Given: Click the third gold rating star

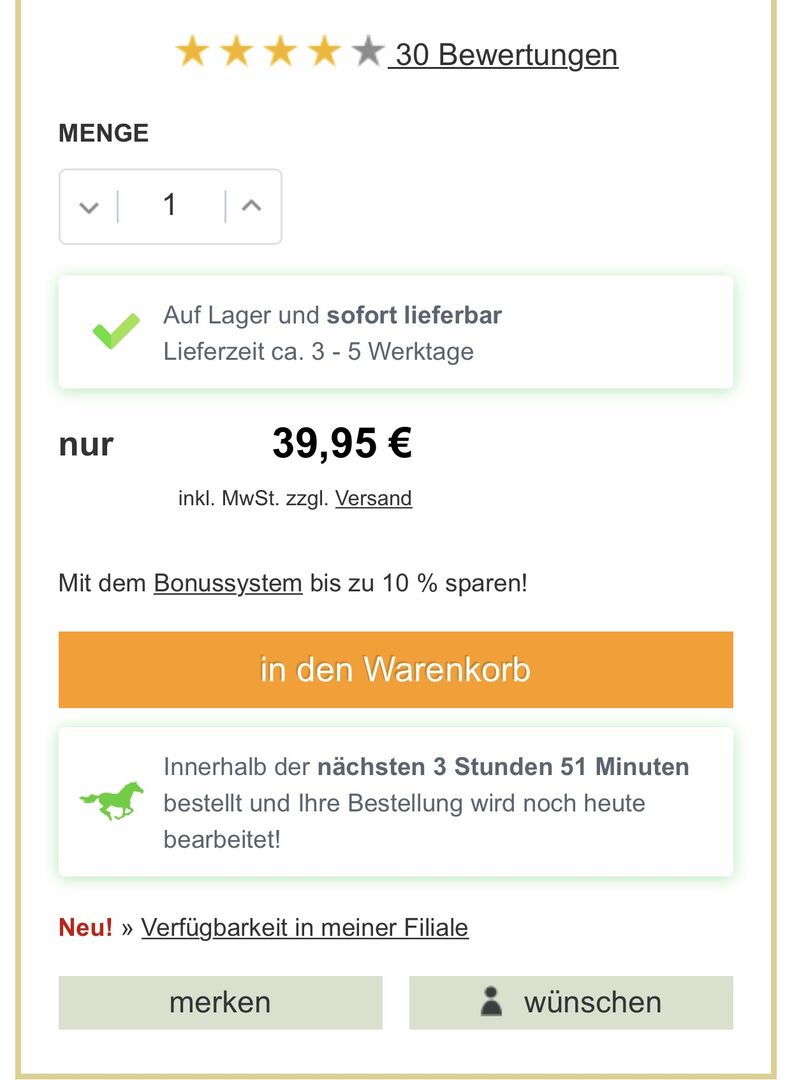Looking at the screenshot, I should pos(280,51).
